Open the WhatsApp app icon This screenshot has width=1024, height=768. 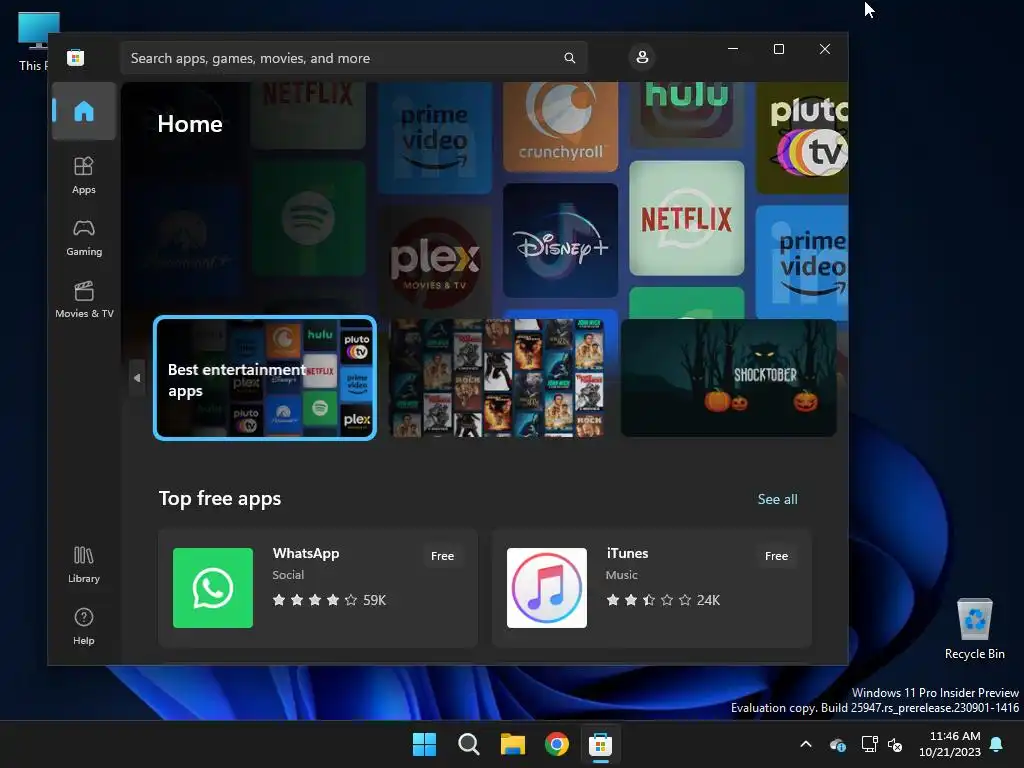[x=212, y=588]
